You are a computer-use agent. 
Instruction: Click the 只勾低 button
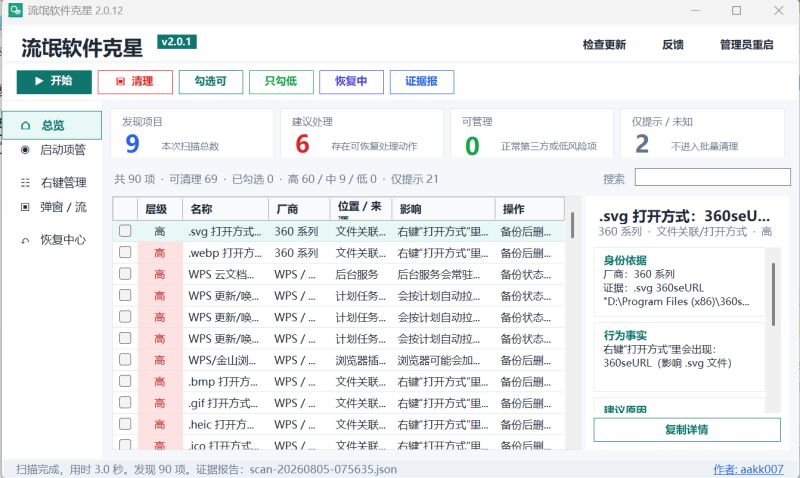[281, 82]
